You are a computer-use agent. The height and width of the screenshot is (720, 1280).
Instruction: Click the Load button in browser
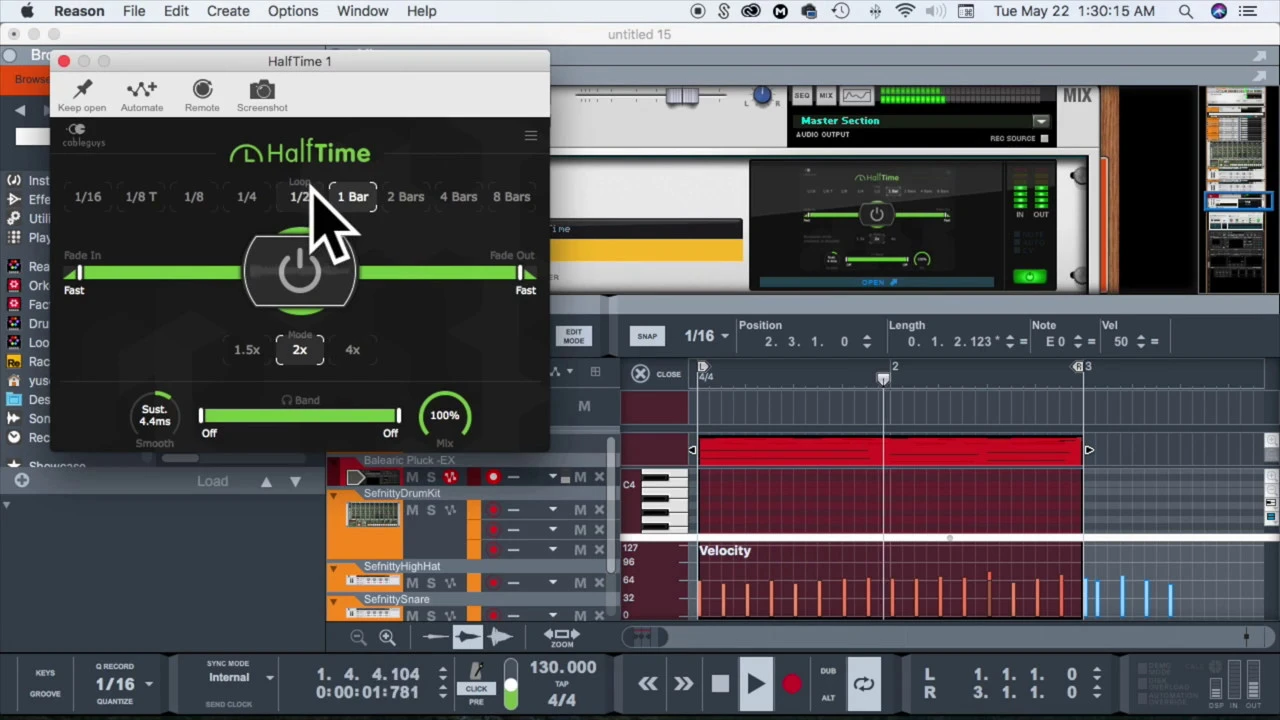click(x=213, y=482)
